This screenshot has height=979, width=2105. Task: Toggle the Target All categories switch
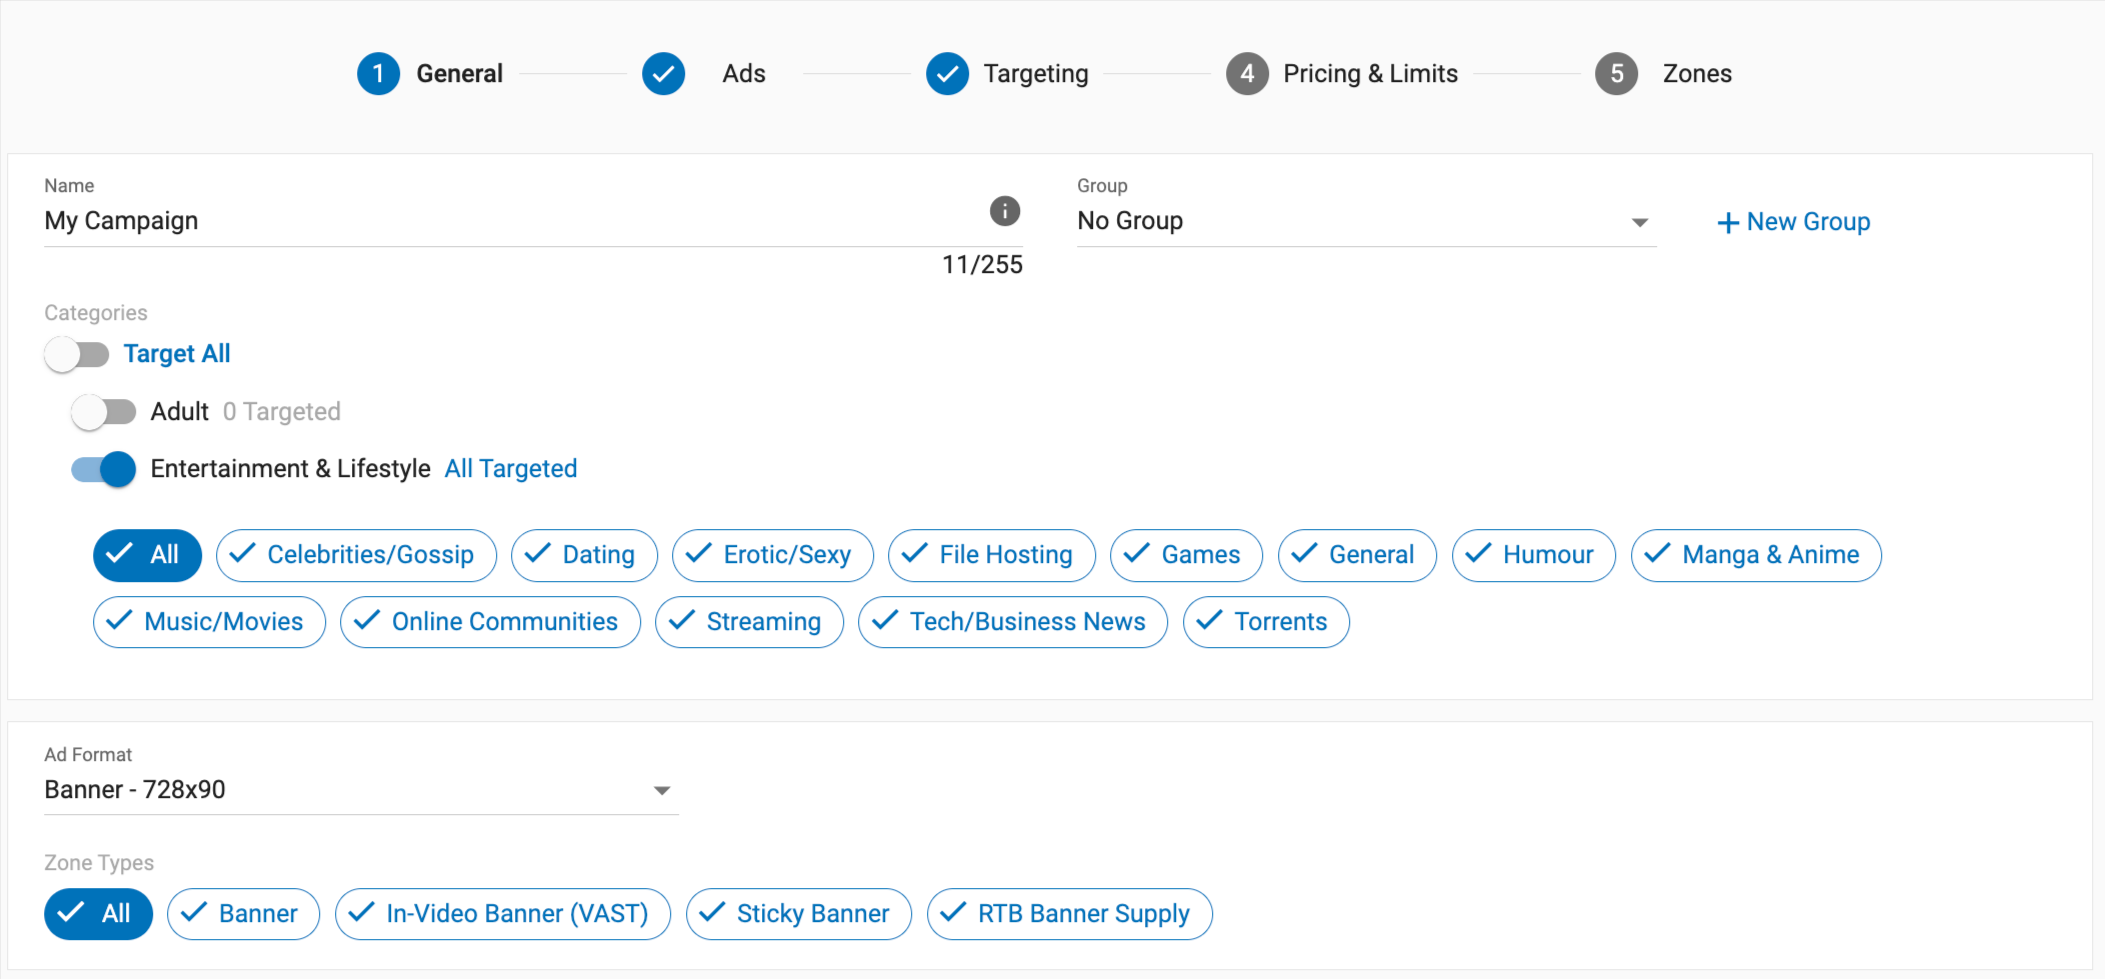tap(77, 354)
